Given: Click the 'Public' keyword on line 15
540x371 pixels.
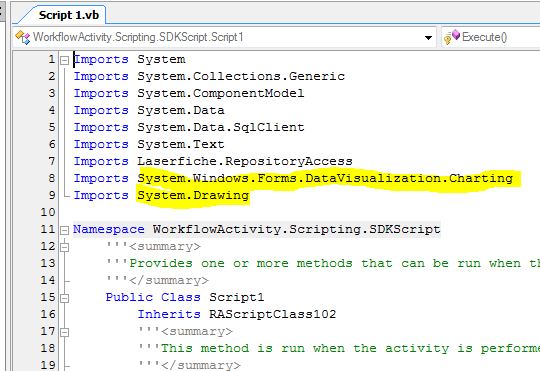Looking at the screenshot, I should pos(129,297).
